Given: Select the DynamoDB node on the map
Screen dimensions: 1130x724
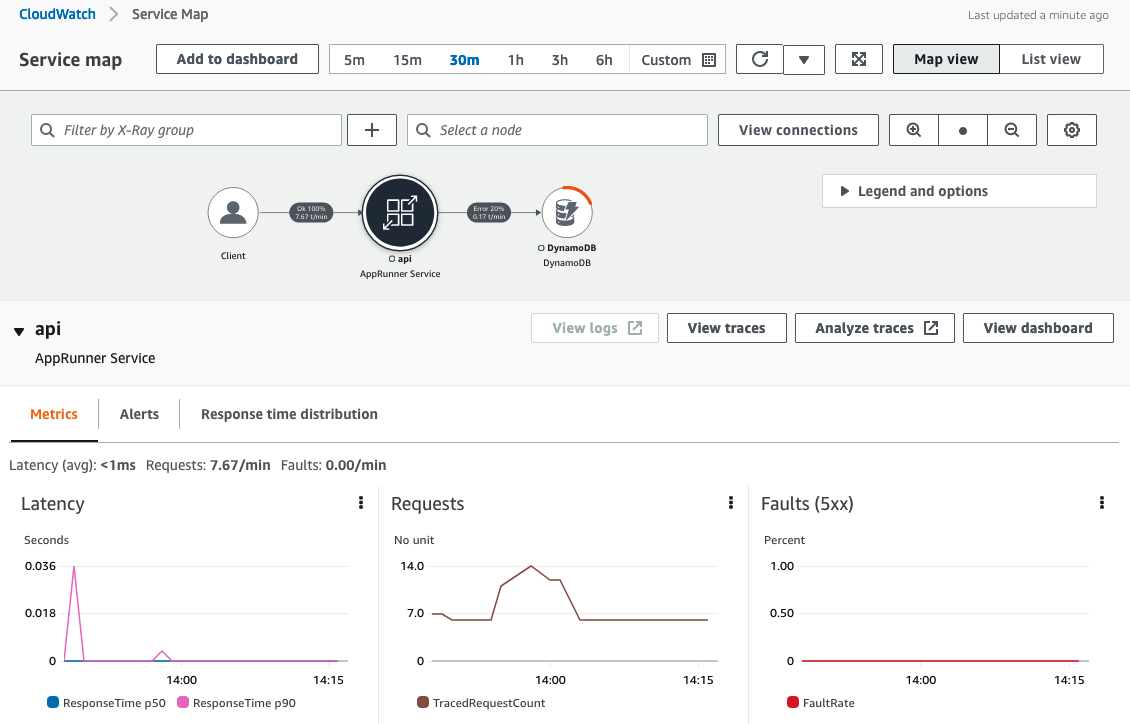Looking at the screenshot, I should (x=567, y=213).
